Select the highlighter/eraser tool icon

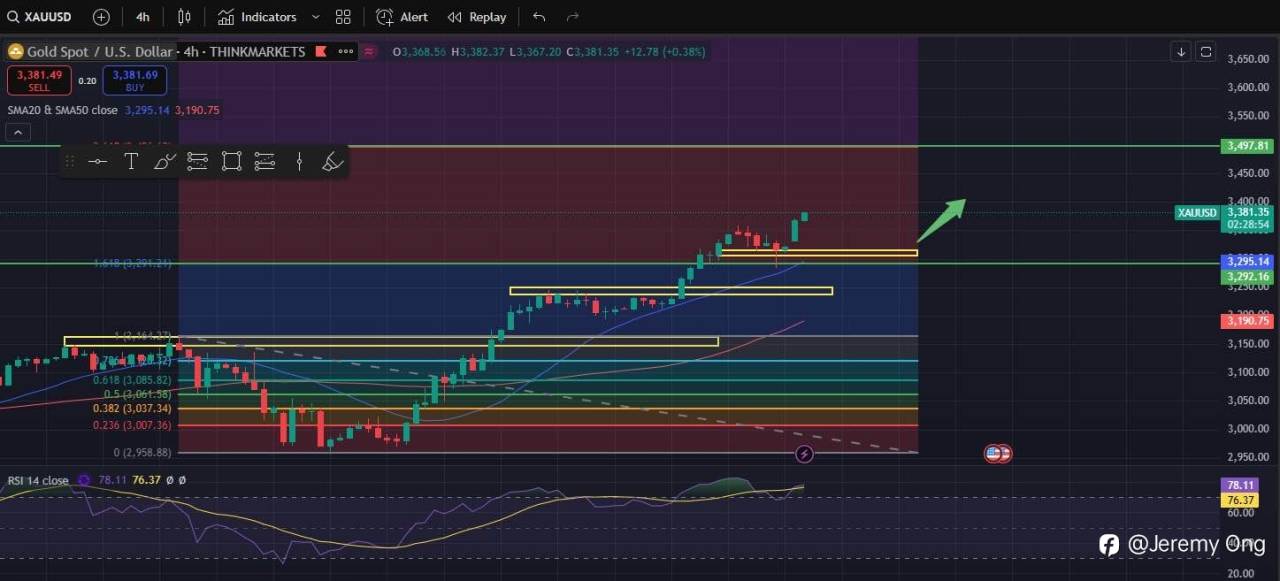pyautogui.click(x=333, y=161)
